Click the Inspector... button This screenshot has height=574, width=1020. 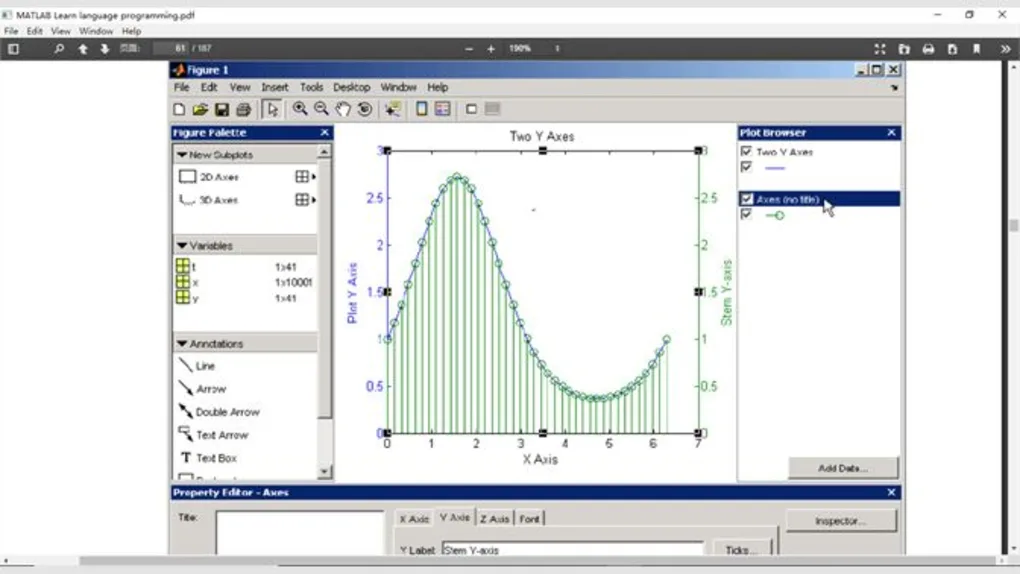click(x=841, y=521)
